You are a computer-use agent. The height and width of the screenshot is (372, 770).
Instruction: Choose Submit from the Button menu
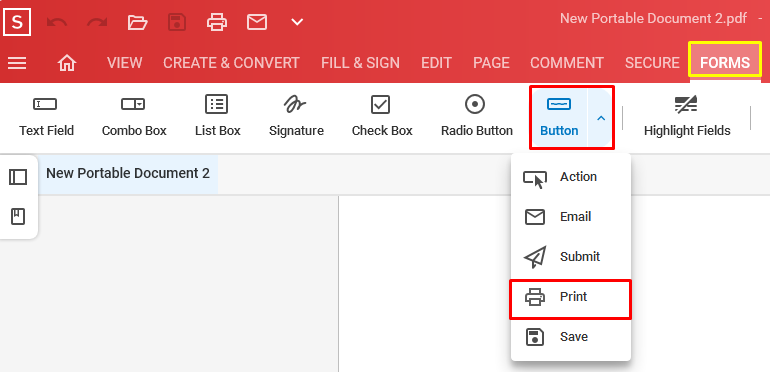tap(571, 257)
